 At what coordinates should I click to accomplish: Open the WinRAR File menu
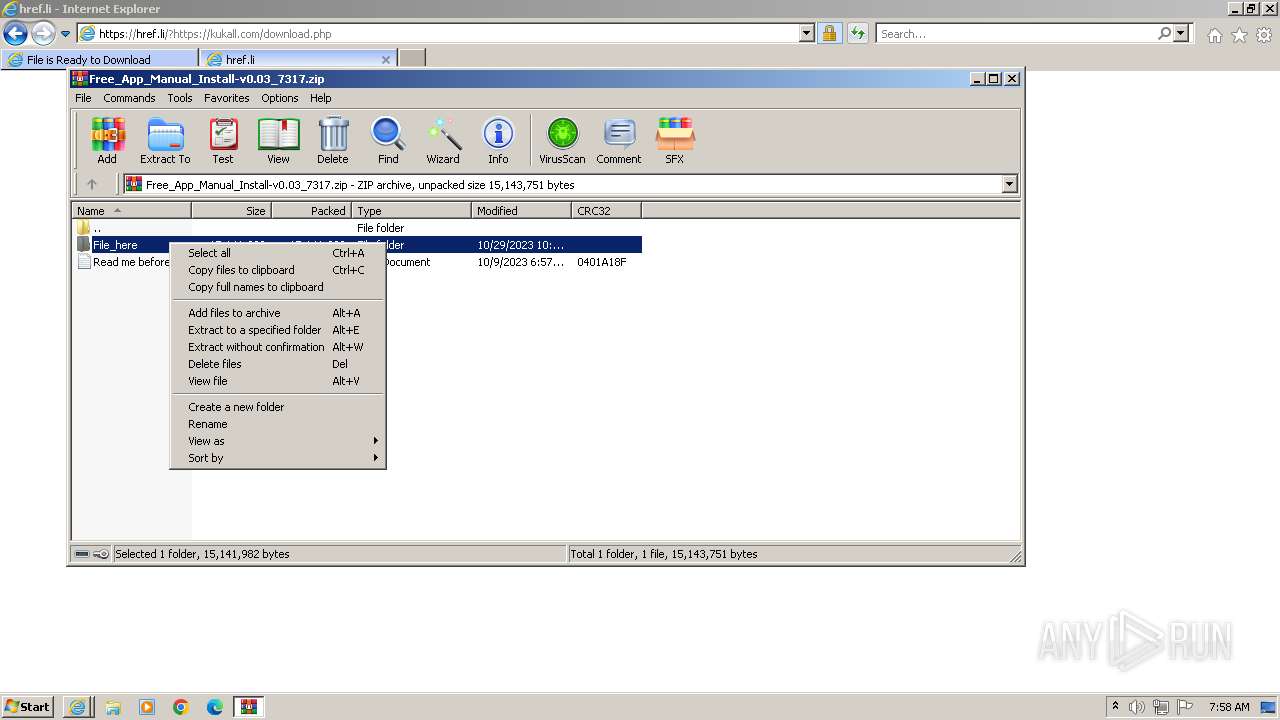83,98
